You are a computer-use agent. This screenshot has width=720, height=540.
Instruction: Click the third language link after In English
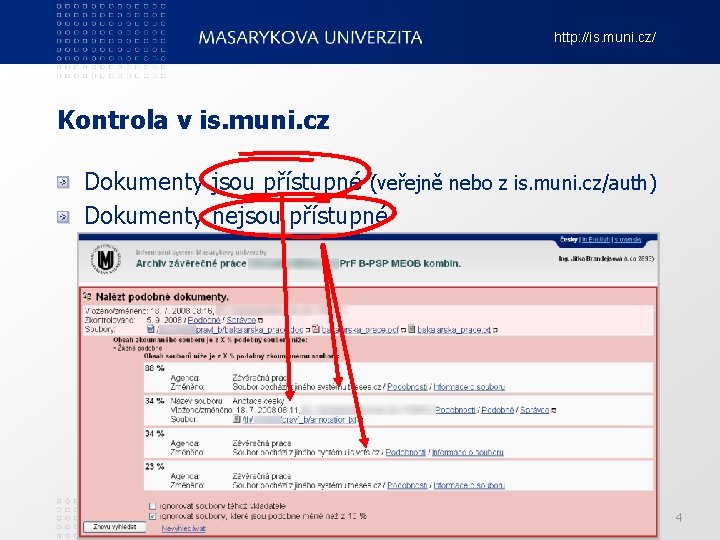pyautogui.click(x=628, y=240)
